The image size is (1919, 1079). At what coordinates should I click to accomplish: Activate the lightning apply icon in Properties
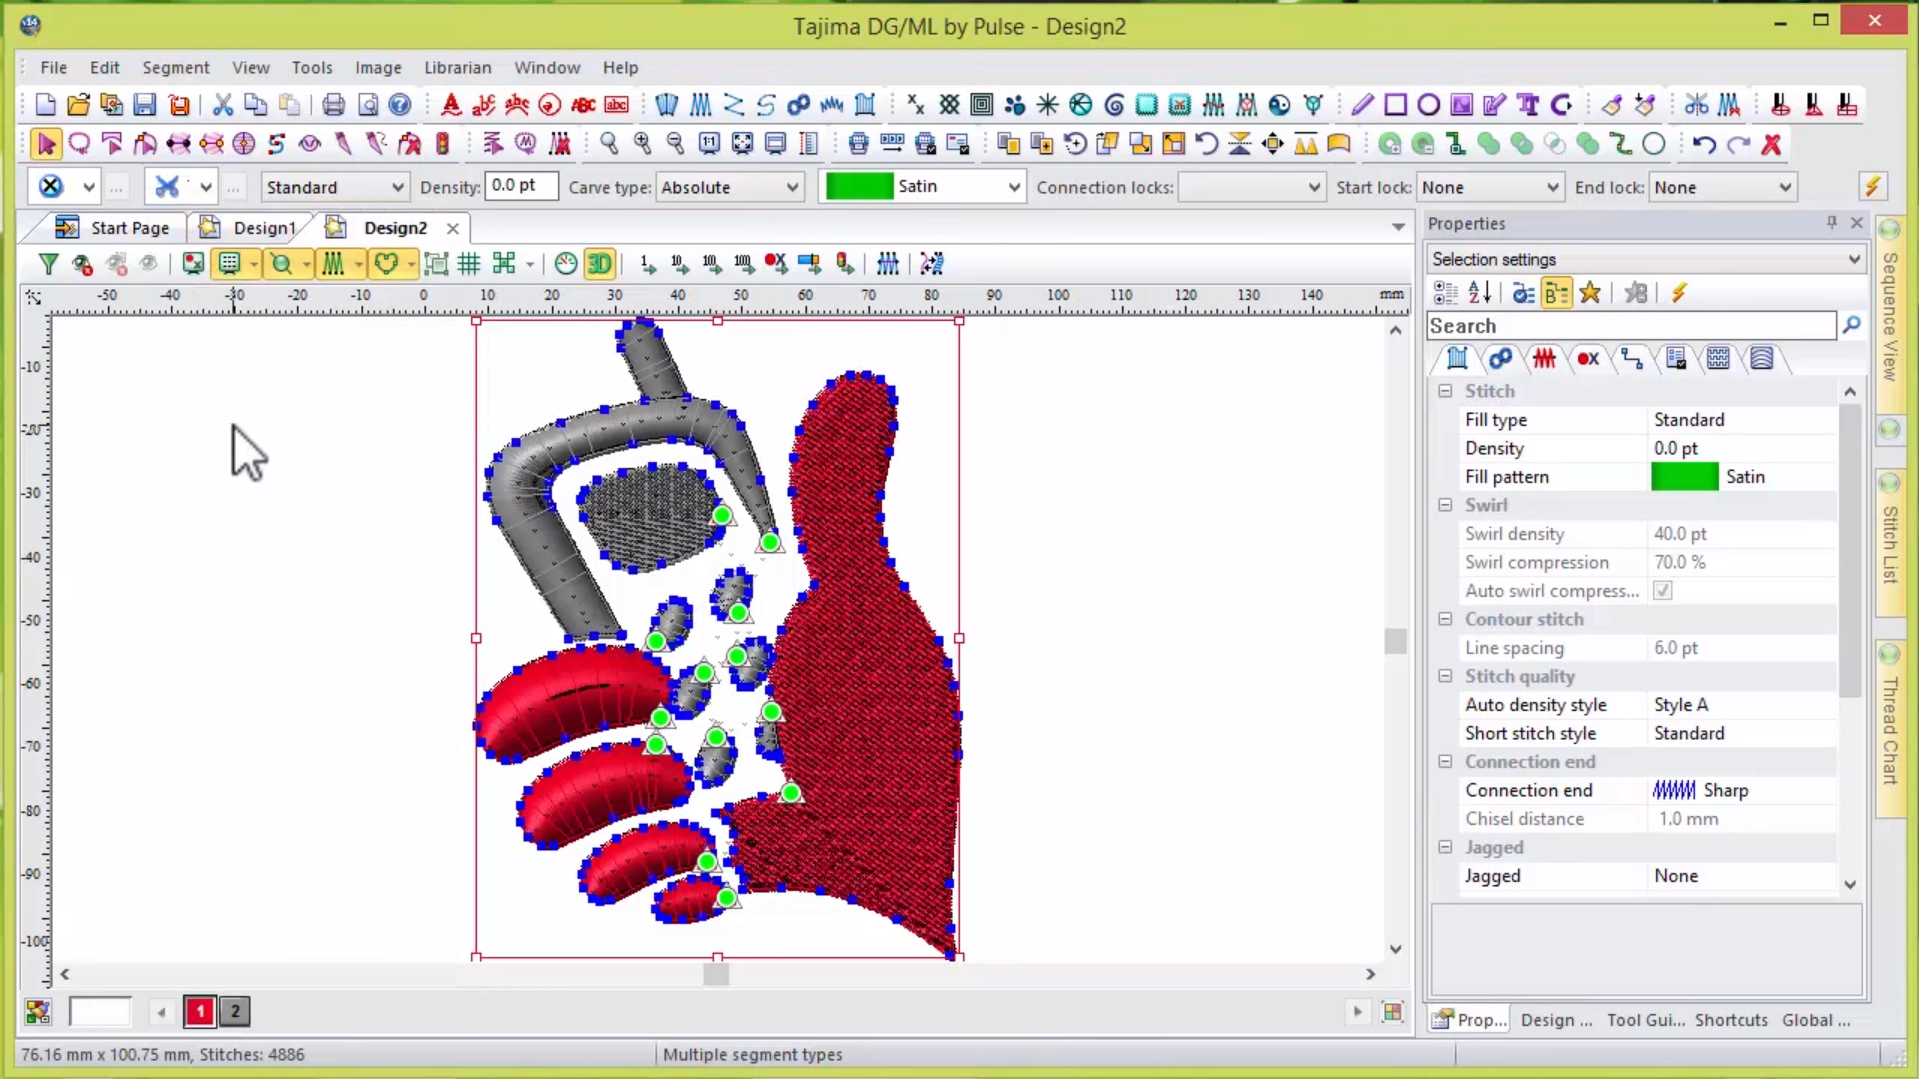pyautogui.click(x=1680, y=292)
